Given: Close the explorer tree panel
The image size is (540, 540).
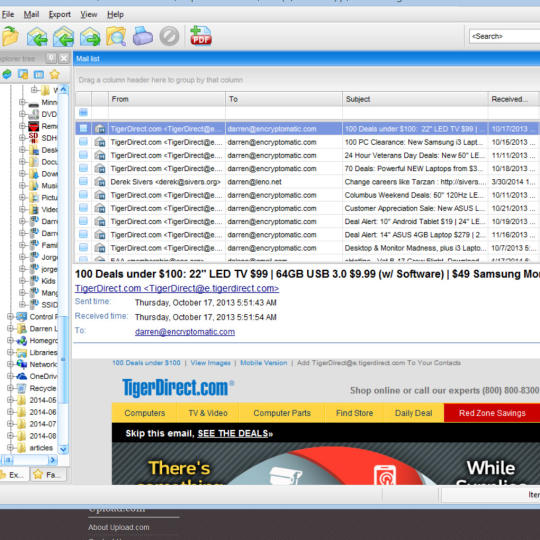Looking at the screenshot, I should pyautogui.click(x=63, y=58).
